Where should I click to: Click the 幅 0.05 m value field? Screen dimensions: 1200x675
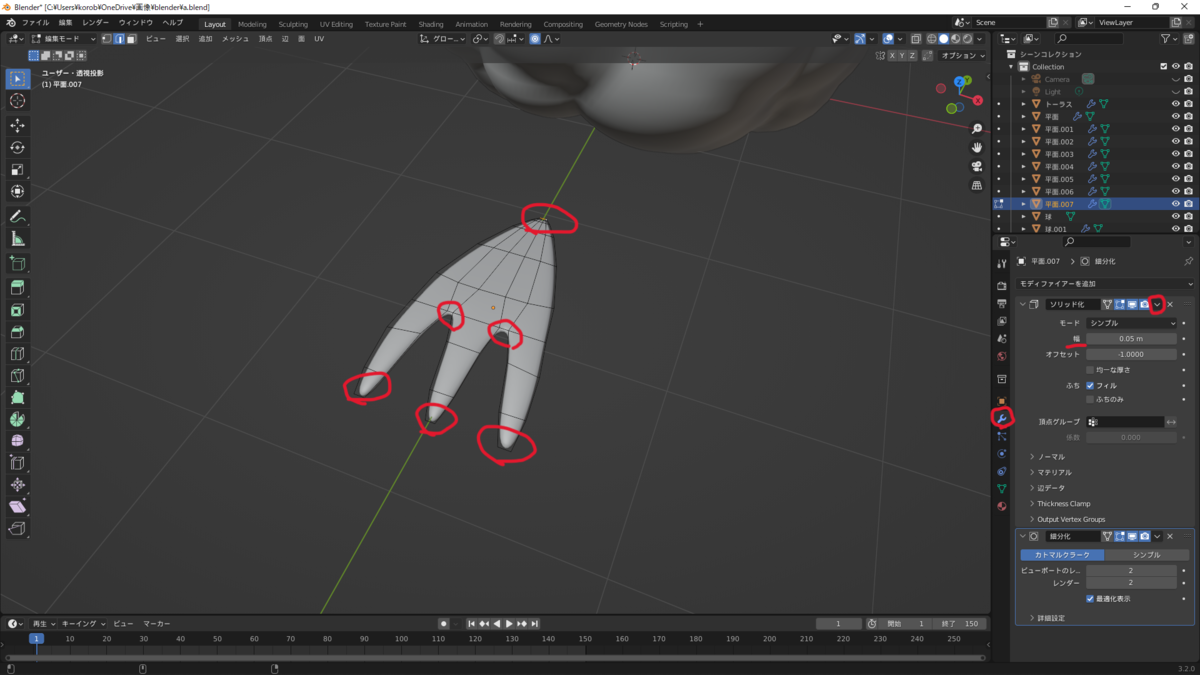point(1131,338)
